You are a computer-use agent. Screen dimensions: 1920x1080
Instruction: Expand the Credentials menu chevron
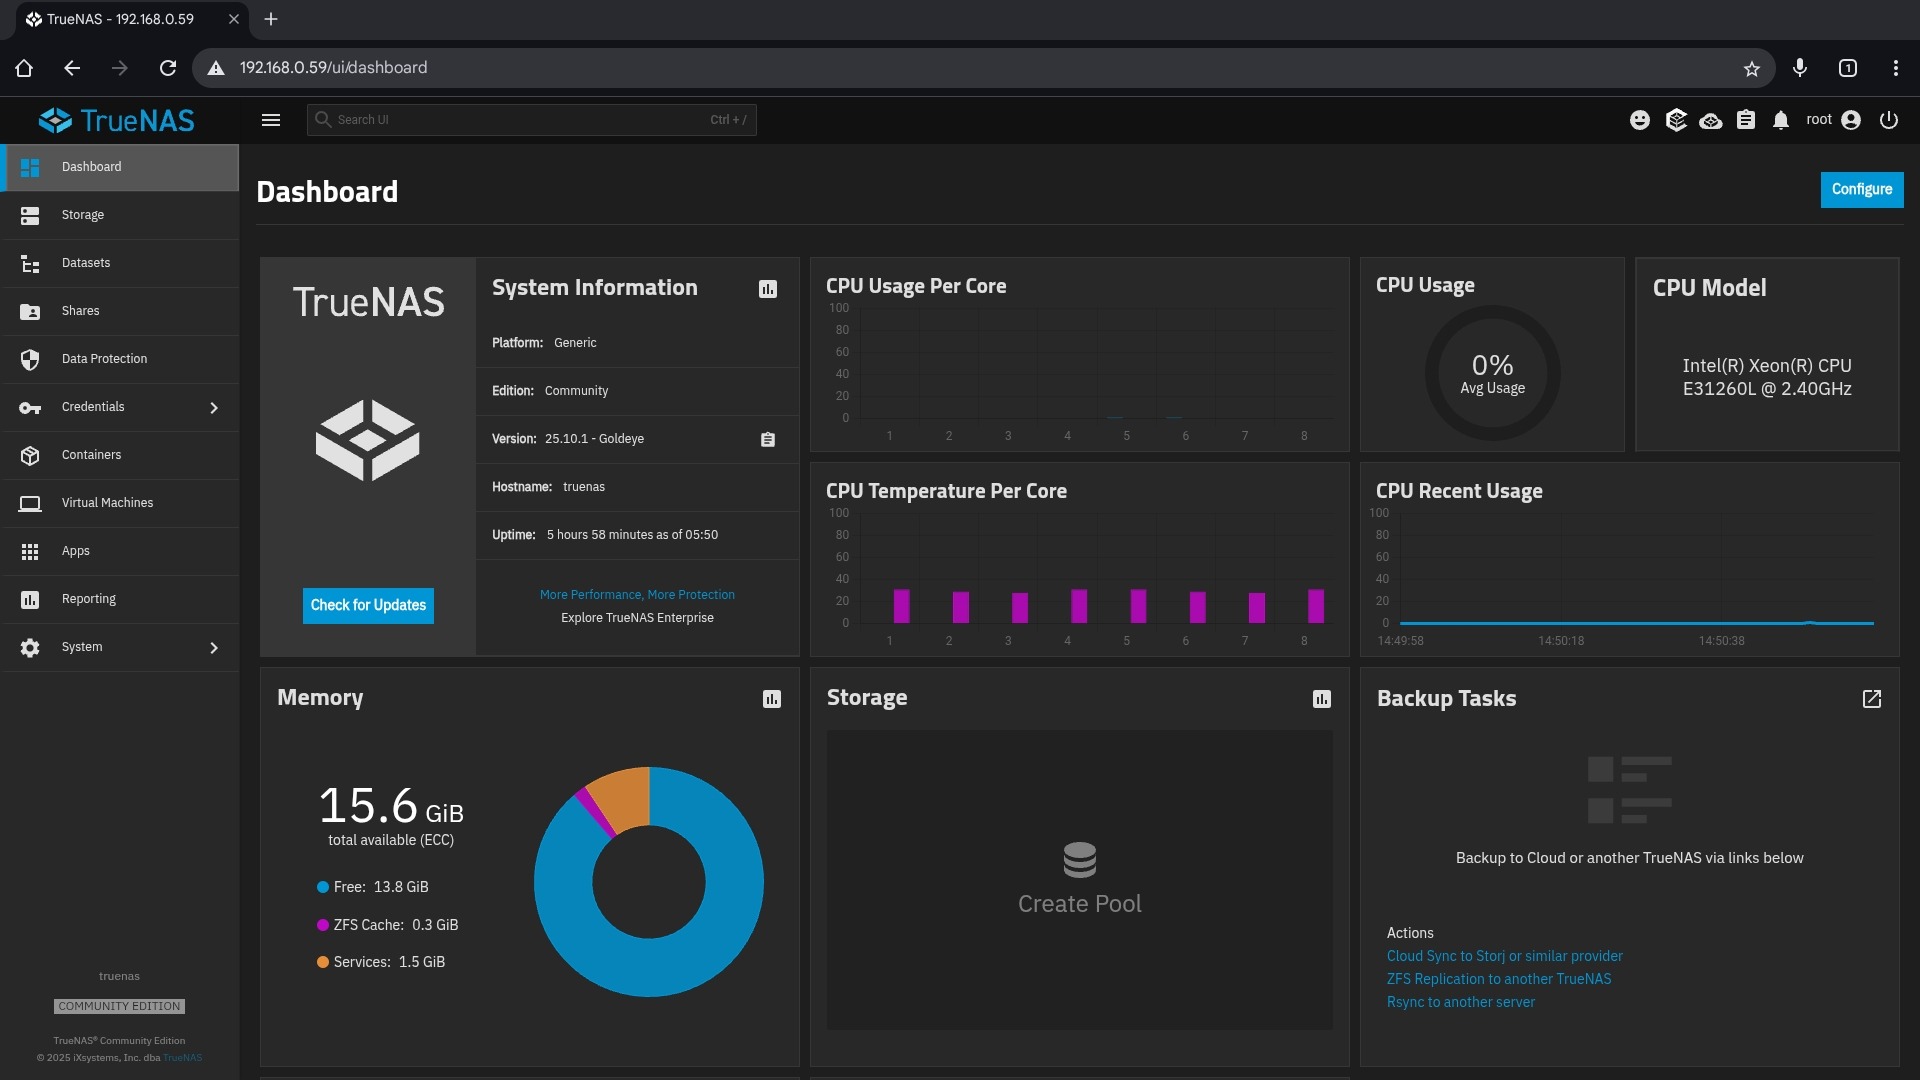point(214,408)
